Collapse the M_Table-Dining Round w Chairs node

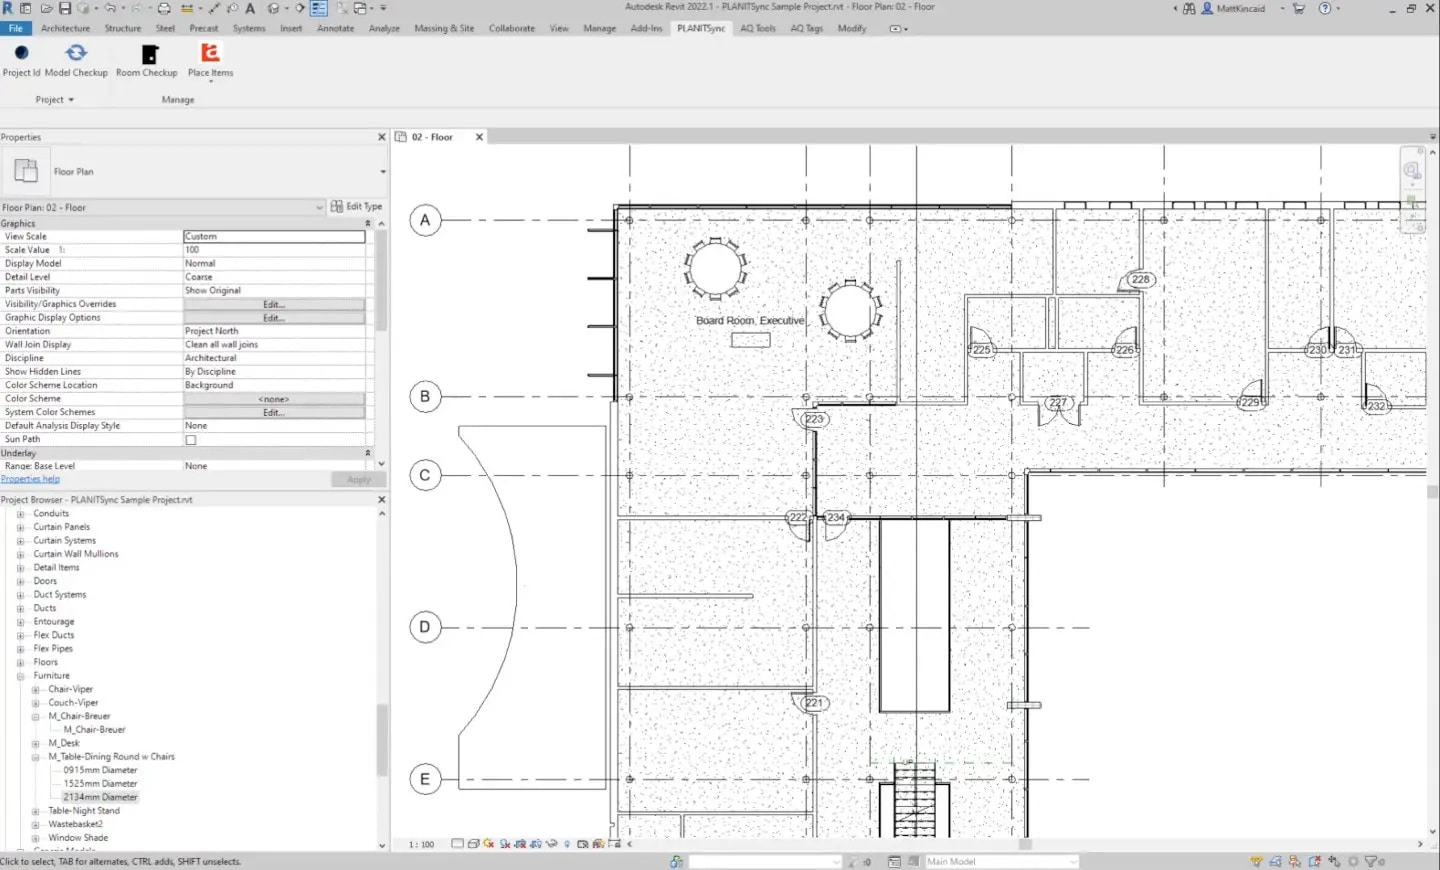[36, 757]
